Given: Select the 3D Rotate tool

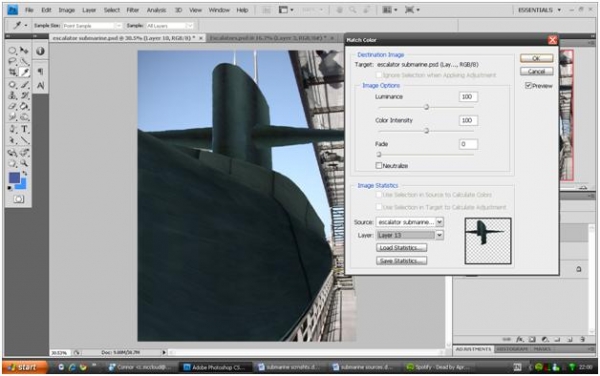Looking at the screenshot, I should coord(12,153).
